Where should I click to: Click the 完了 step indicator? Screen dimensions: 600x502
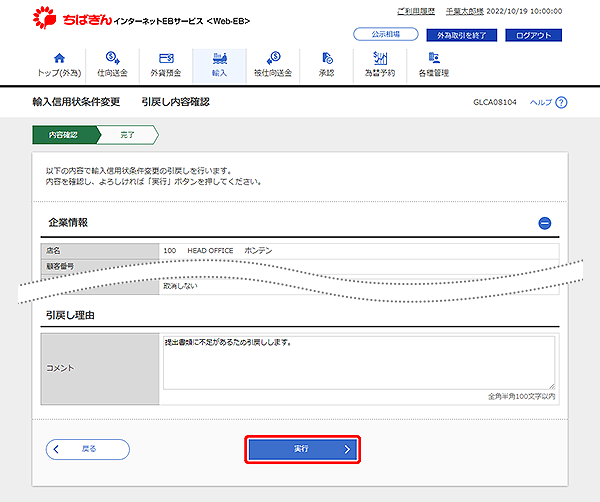[x=128, y=135]
